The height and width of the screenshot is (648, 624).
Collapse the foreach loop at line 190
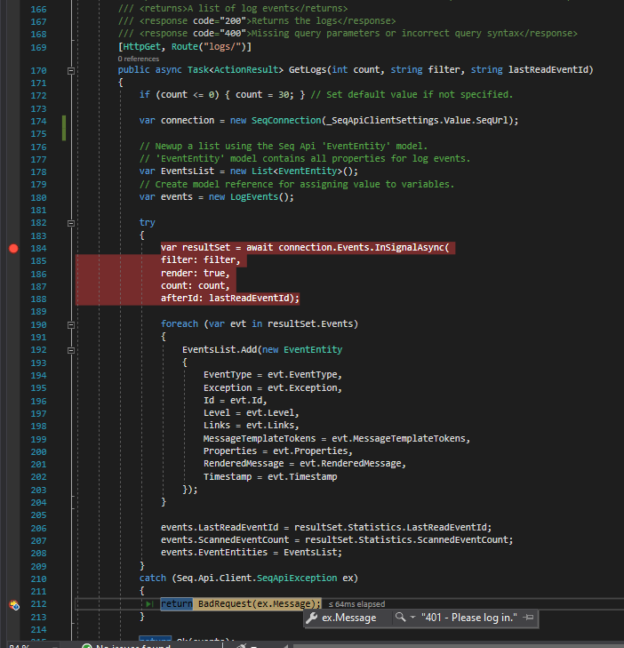pyautogui.click(x=71, y=325)
